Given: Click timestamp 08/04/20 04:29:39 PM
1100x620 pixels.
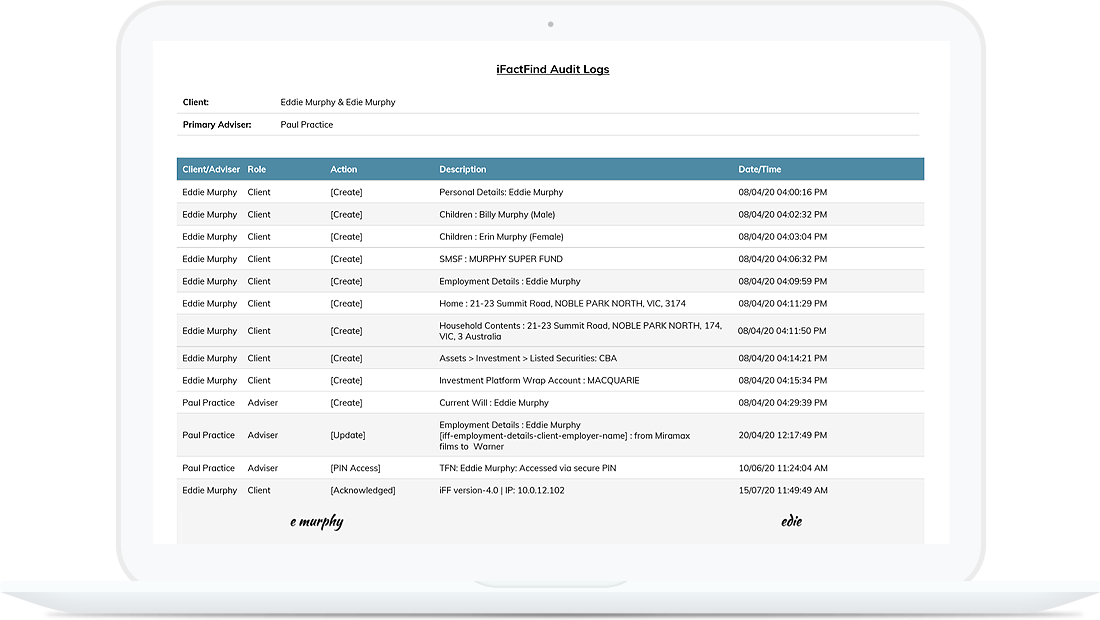Looking at the screenshot, I should pyautogui.click(x=782, y=403).
